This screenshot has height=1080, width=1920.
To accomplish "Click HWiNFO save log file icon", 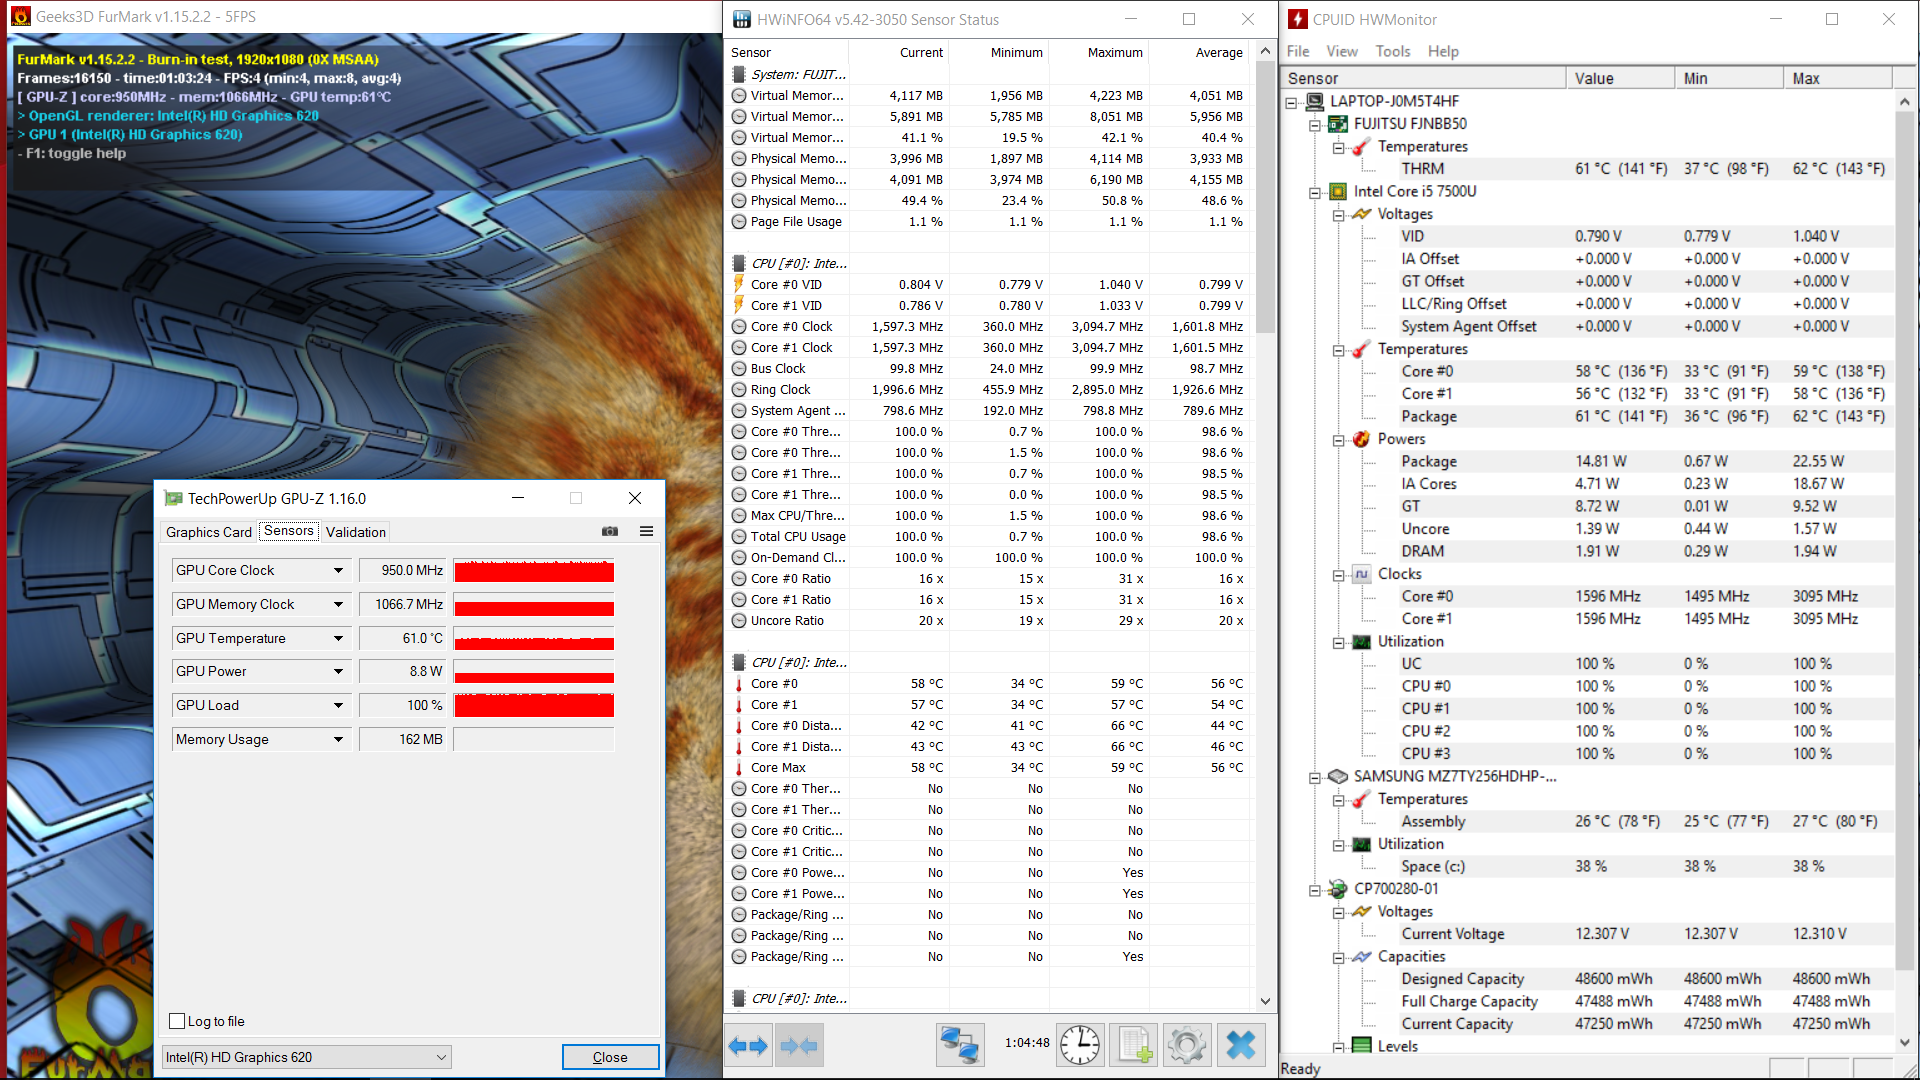I will pyautogui.click(x=1134, y=1045).
